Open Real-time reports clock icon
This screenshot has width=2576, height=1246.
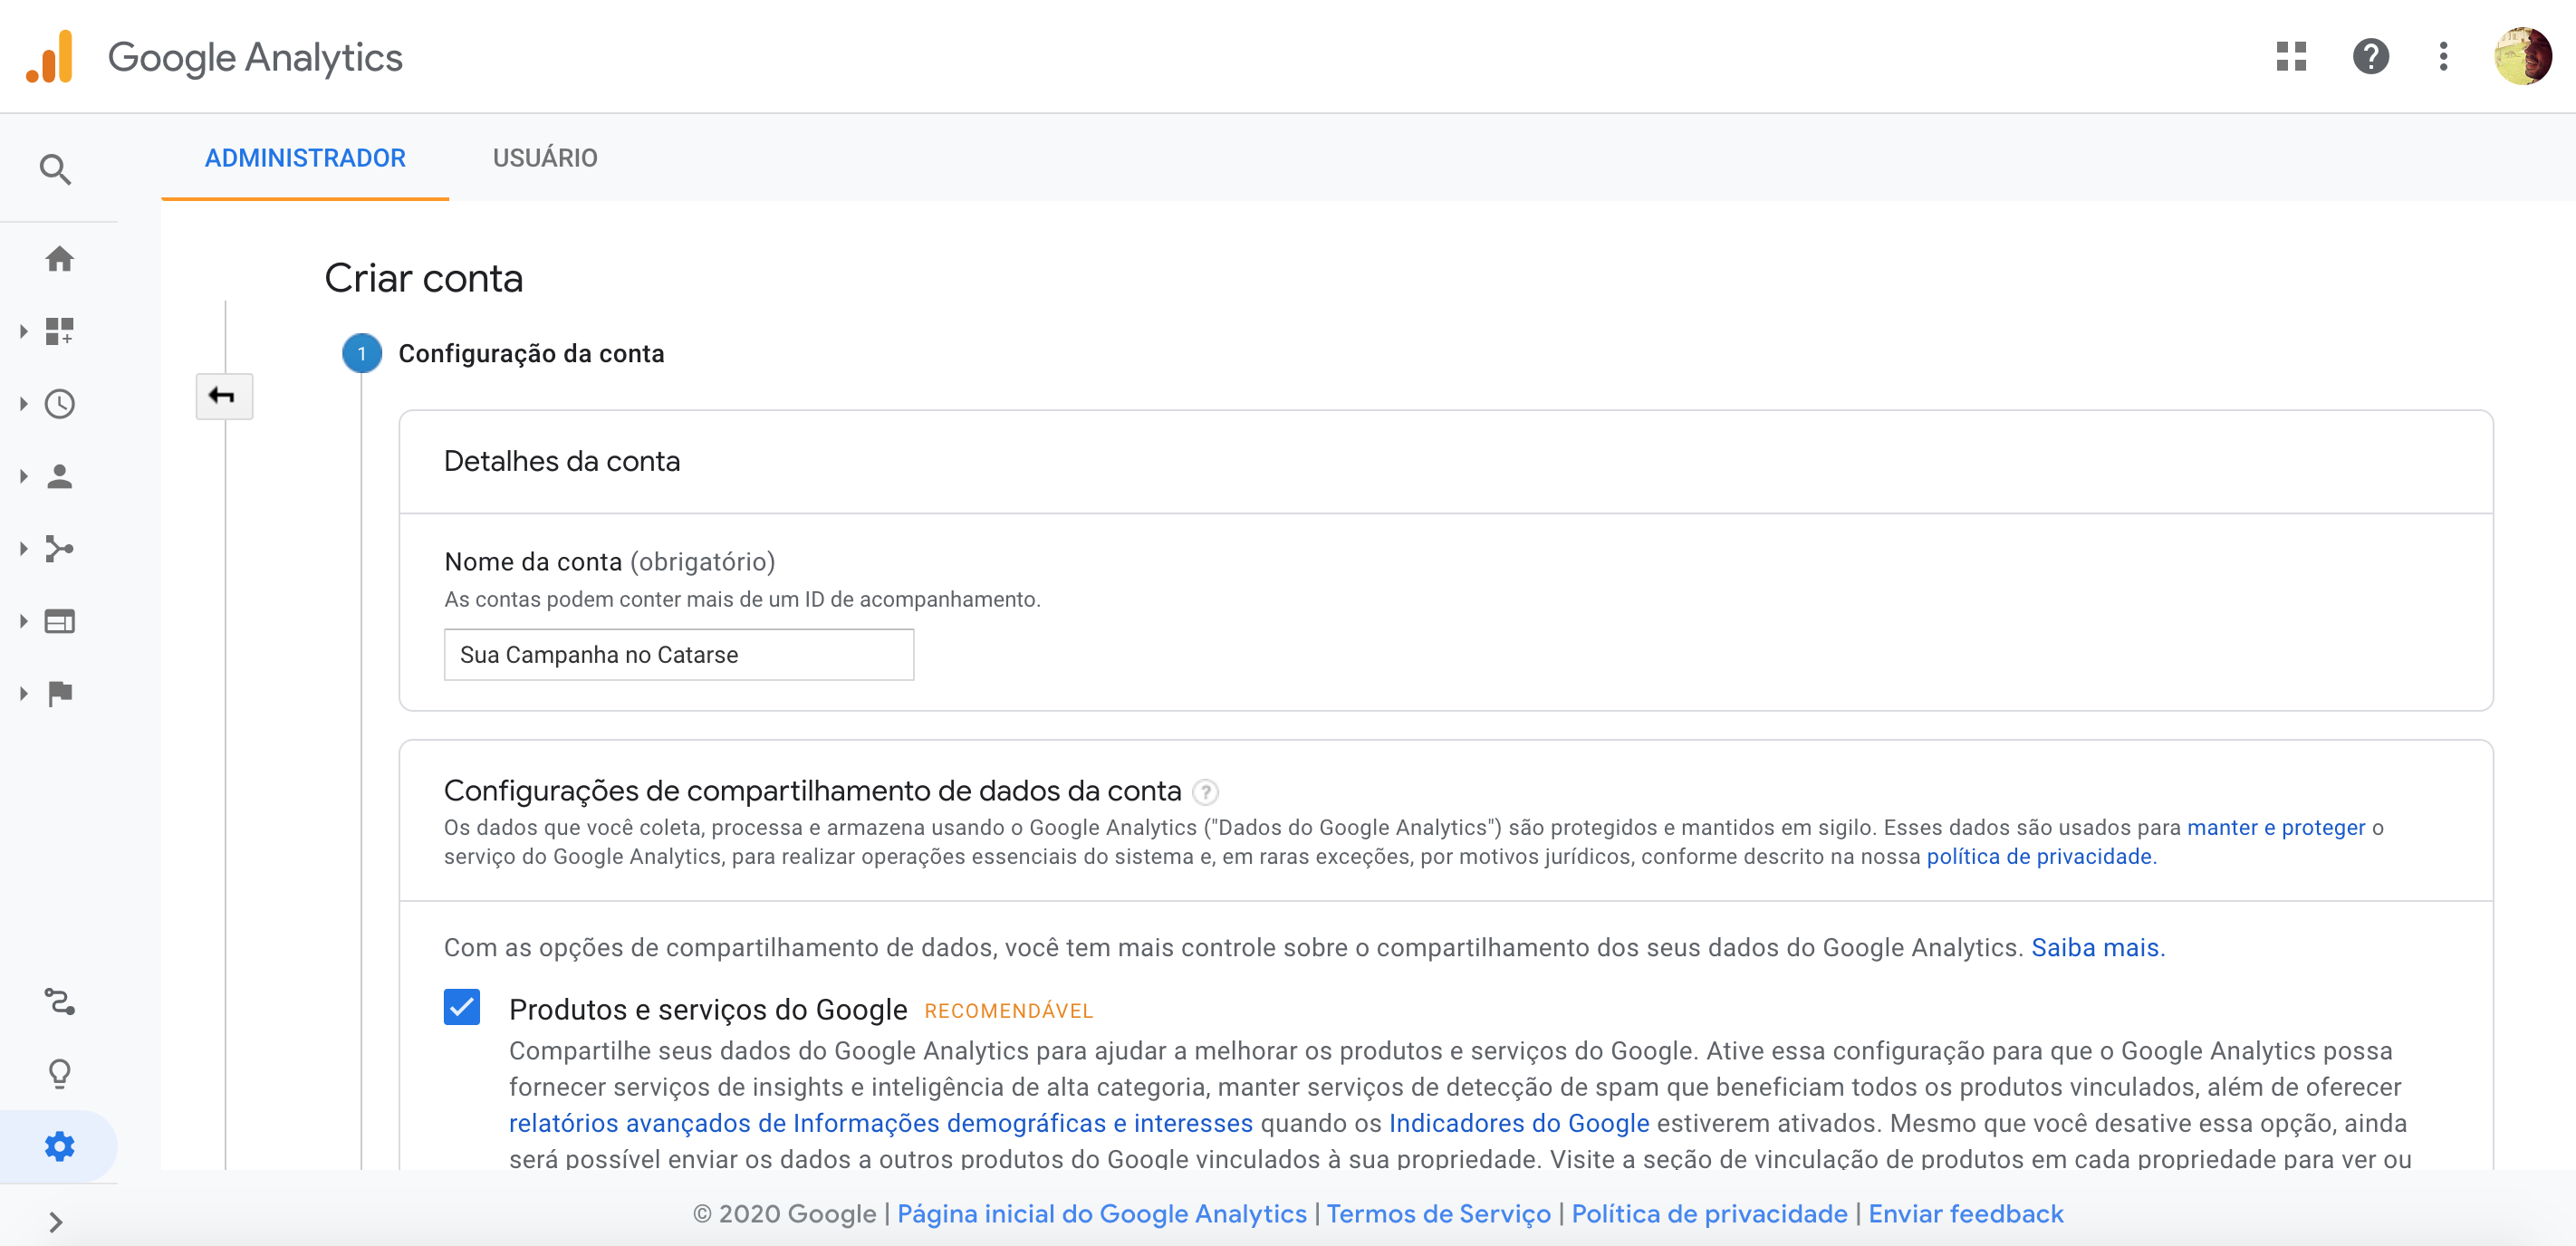[60, 404]
